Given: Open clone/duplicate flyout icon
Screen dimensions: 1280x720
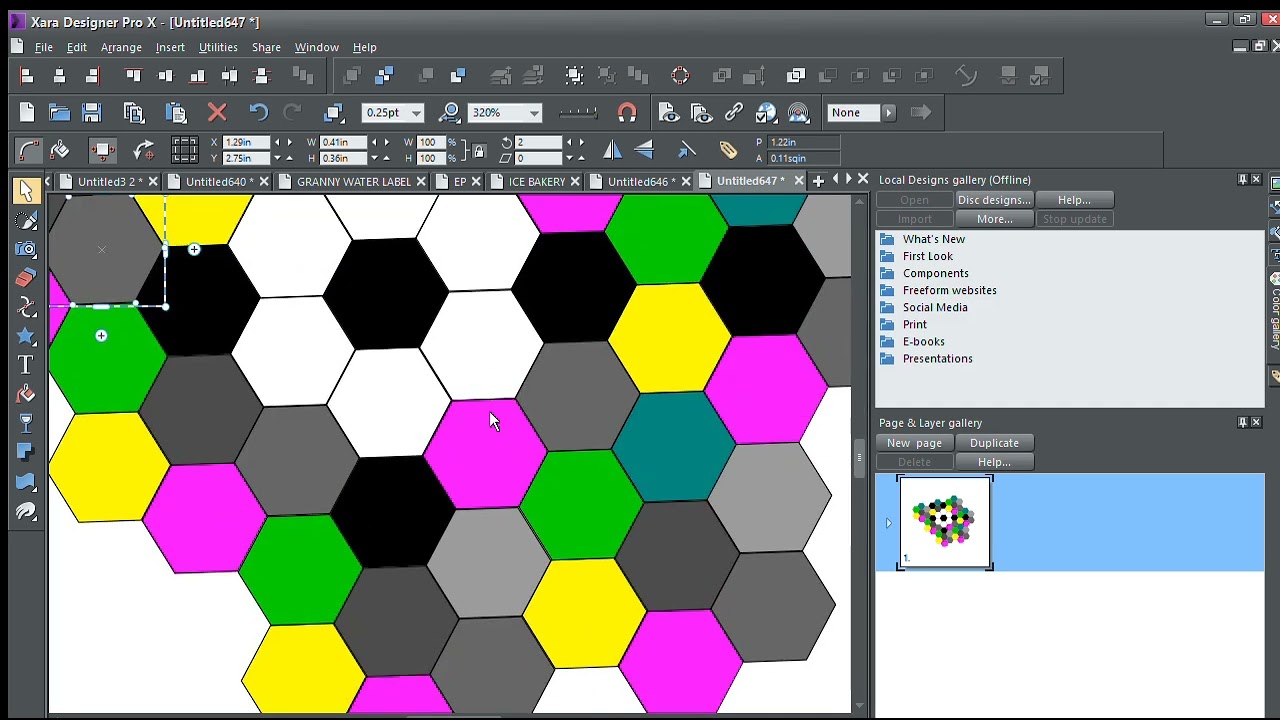Looking at the screenshot, I should point(334,113).
